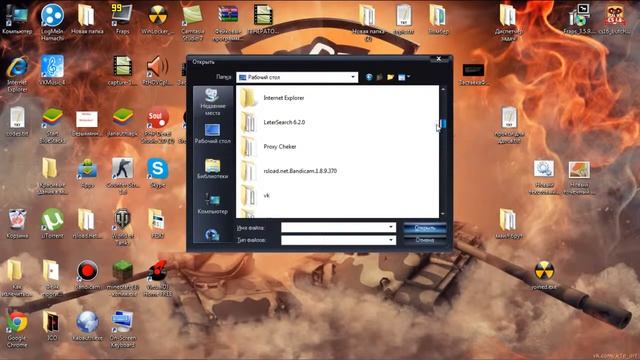This screenshot has width=640, height=360.
Task: Select the Start BlueStacks shortcut
Action: pyautogui.click(x=52, y=125)
